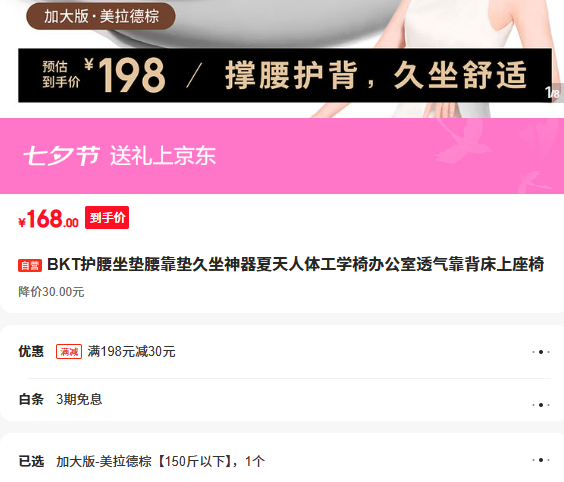
Task: Select the 满198元减30元 promotion
Action: (x=131, y=351)
